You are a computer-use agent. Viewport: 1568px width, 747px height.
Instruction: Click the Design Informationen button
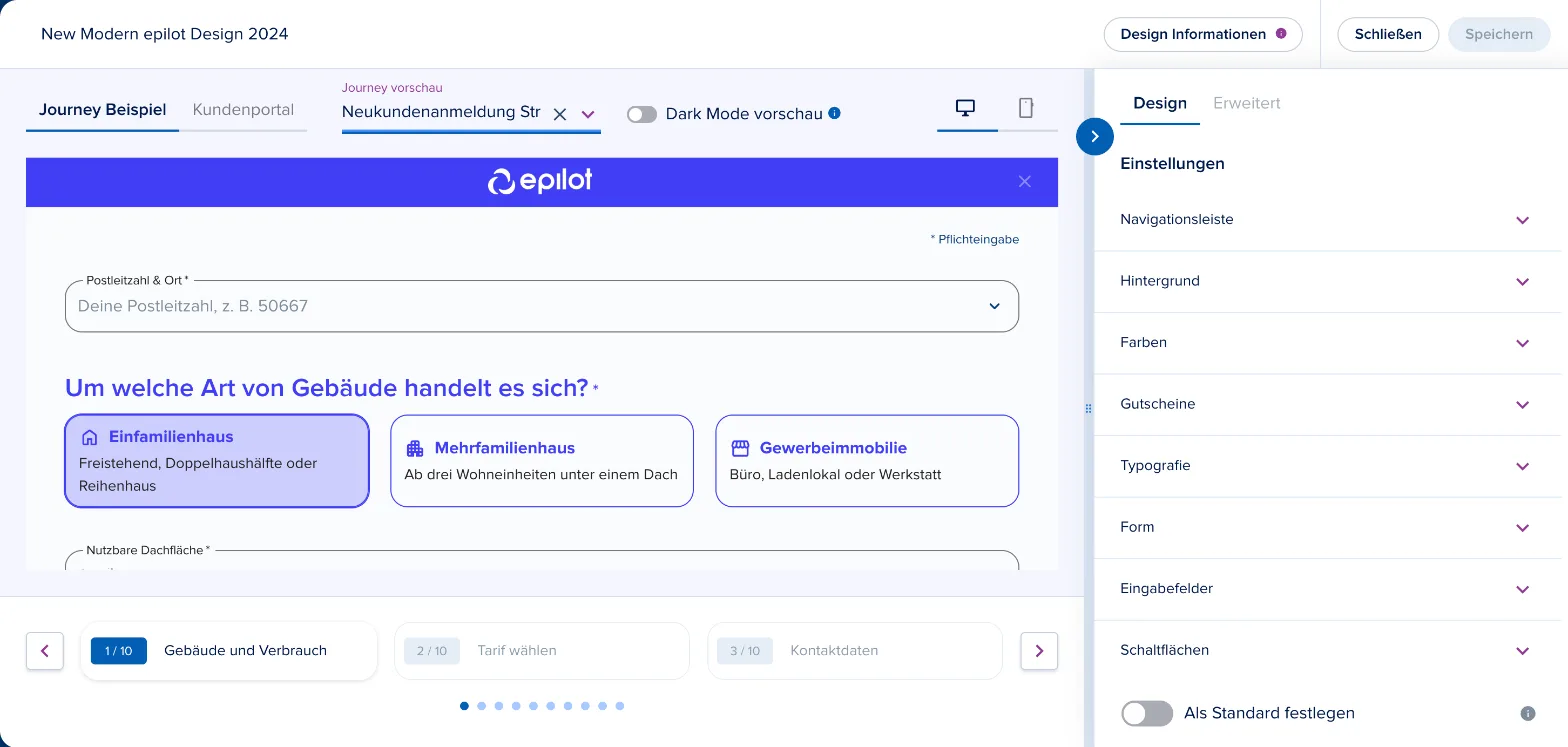pos(1203,34)
